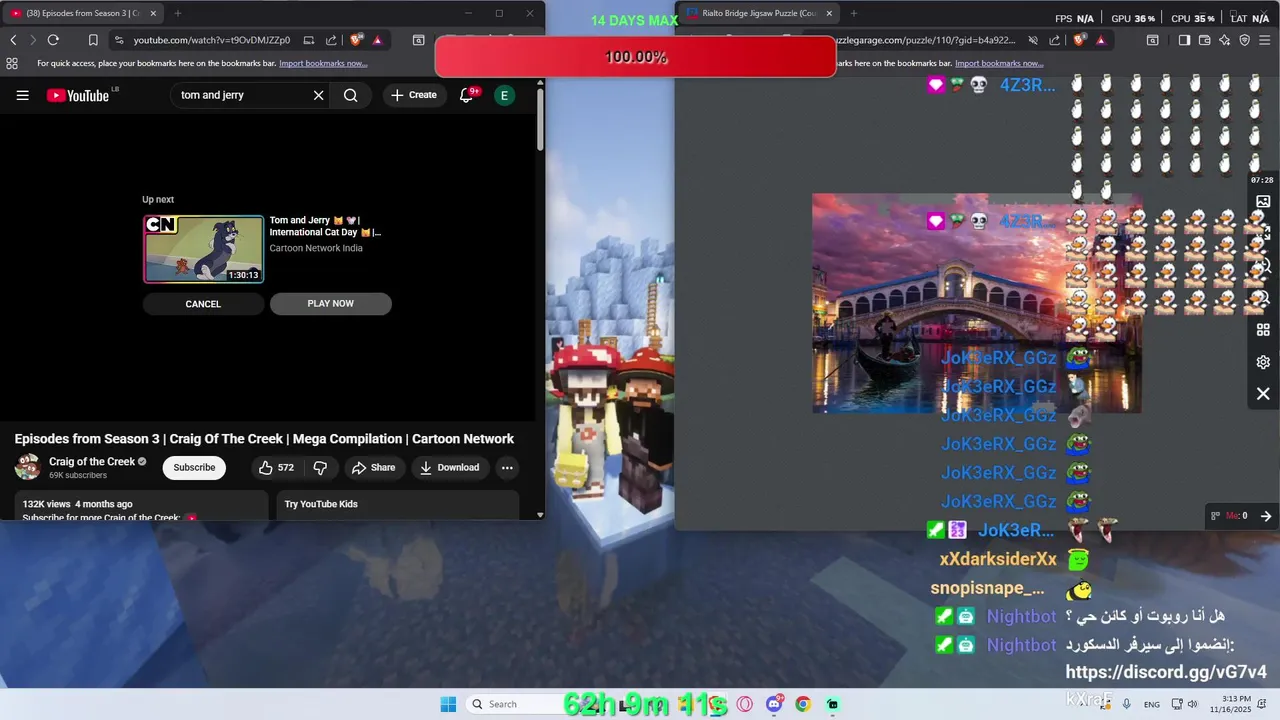The image size is (1280, 720).
Task: Open the YouTube account avatar 'E'
Action: 504,95
